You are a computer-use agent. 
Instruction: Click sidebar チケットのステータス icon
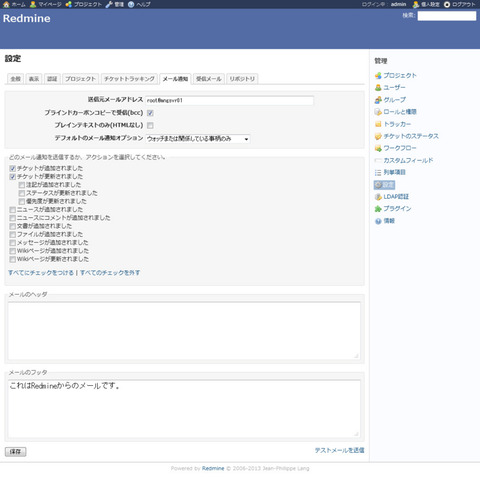click(x=378, y=136)
